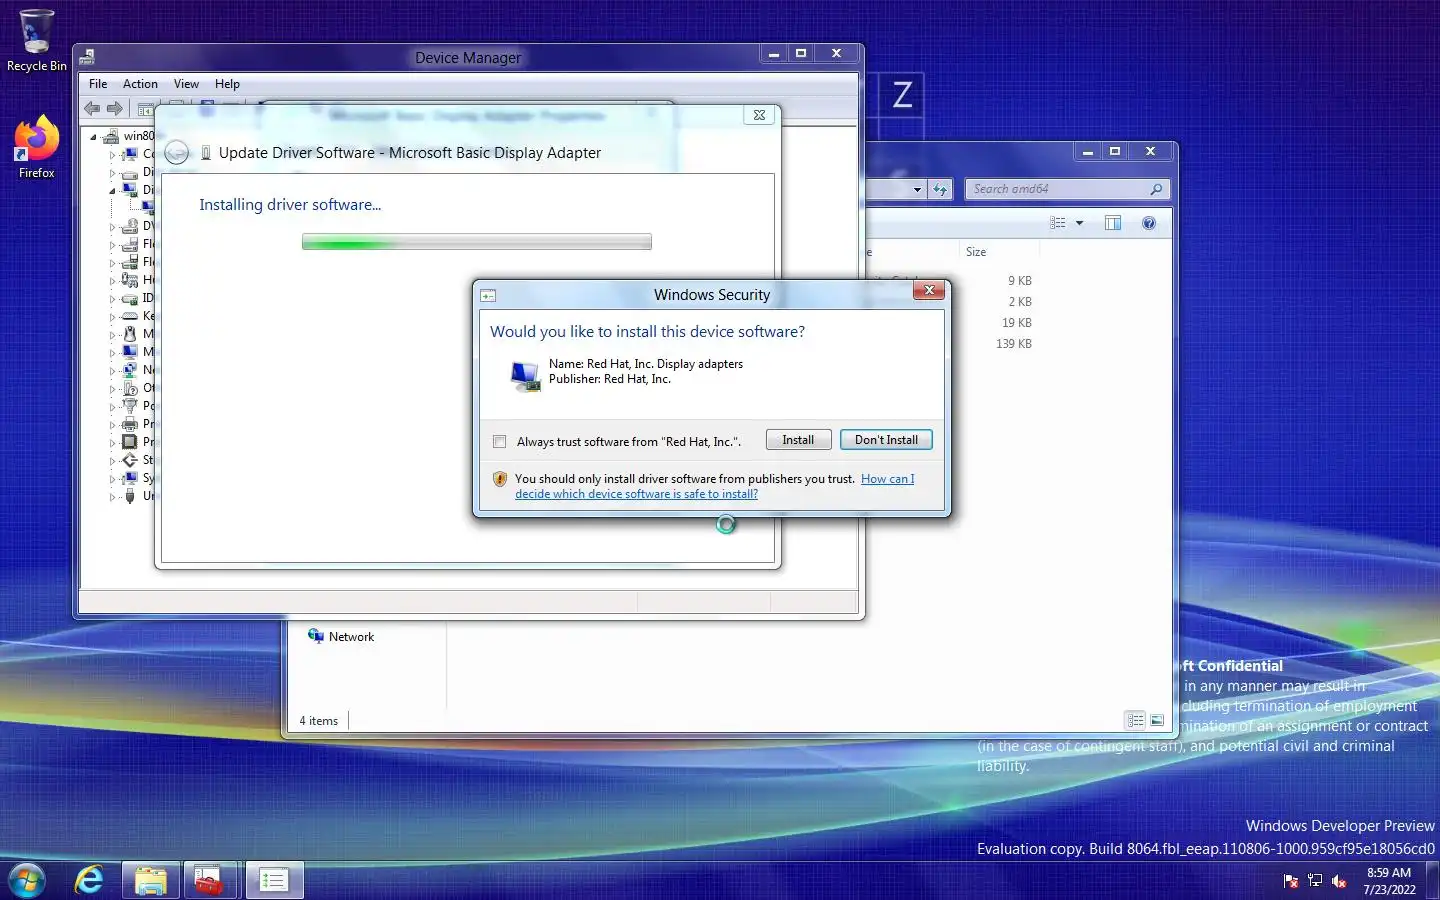This screenshot has height=900, width=1440.
Task: Click driver installation progress bar
Action: pos(477,242)
